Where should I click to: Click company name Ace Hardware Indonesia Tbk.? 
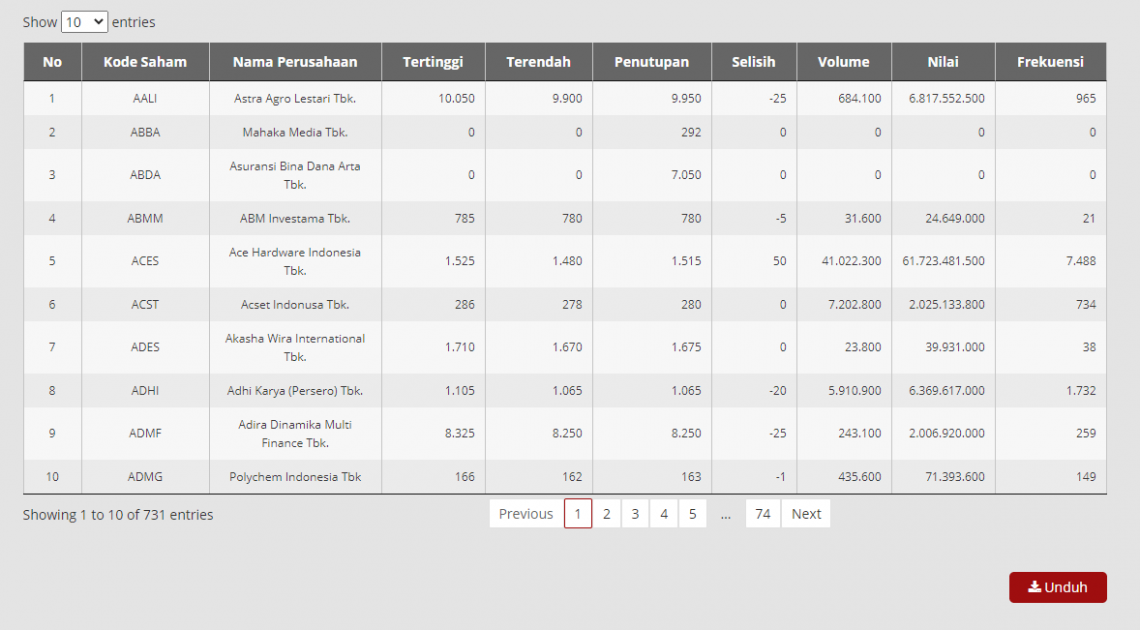[295, 262]
